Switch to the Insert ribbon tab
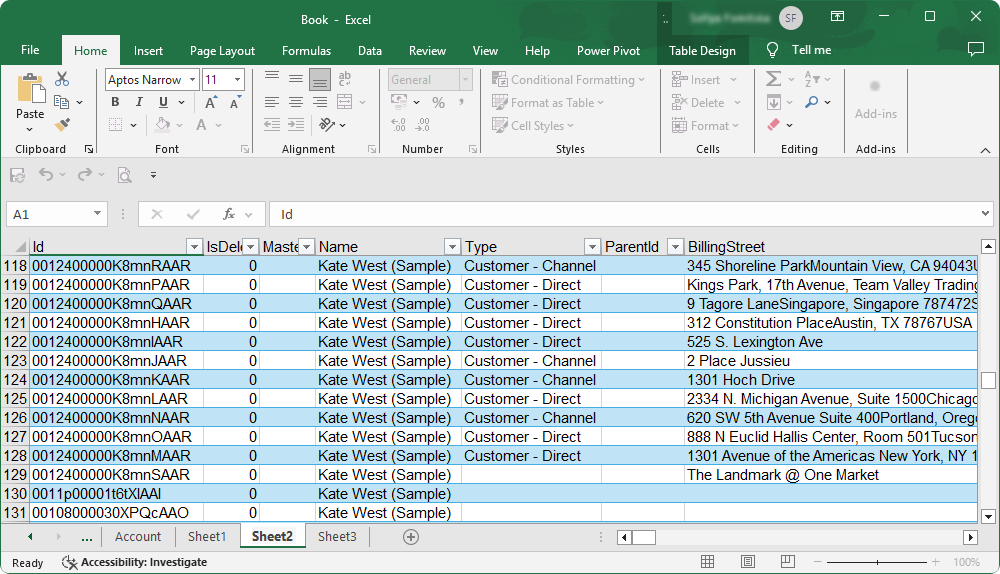Viewport: 1000px width, 574px height. coord(148,51)
